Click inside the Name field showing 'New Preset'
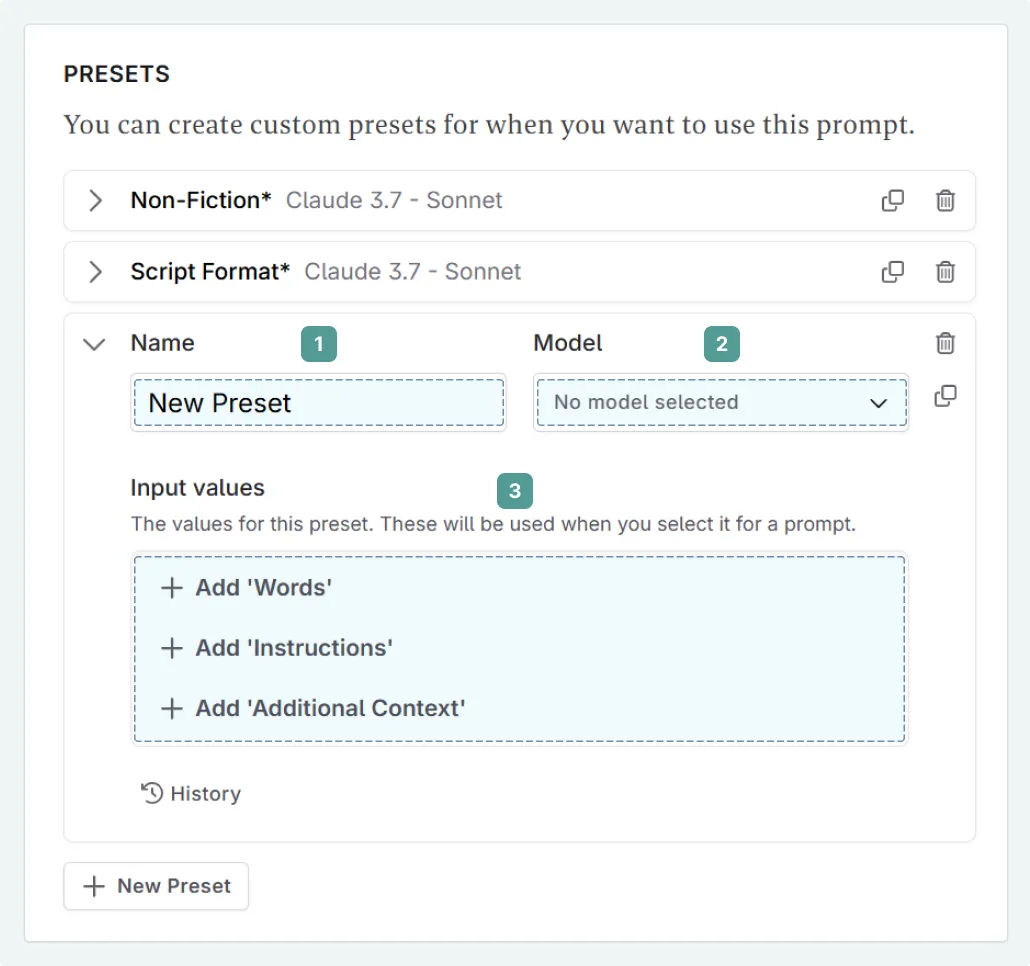This screenshot has width=1030, height=966. point(318,403)
